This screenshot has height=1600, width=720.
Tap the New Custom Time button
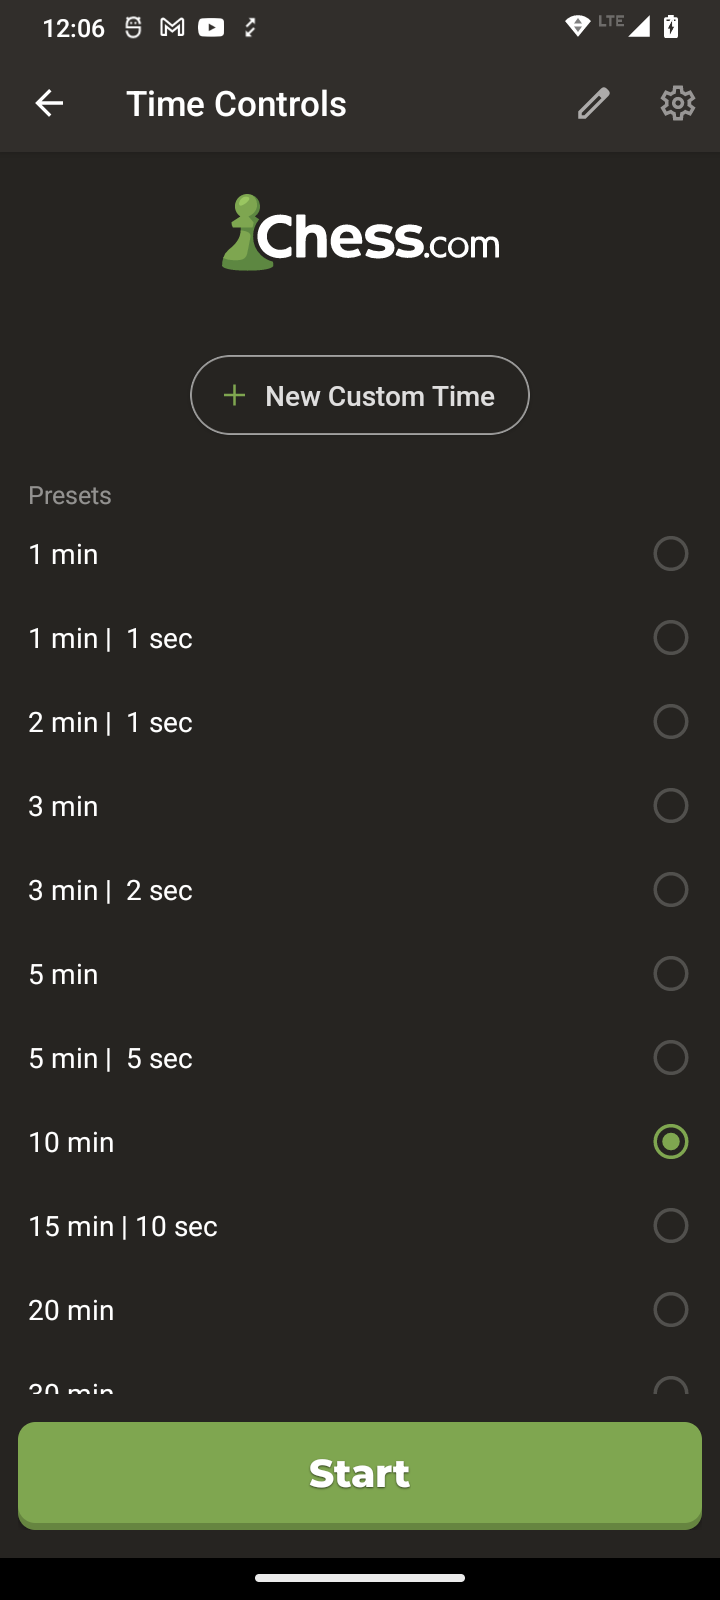click(x=360, y=396)
